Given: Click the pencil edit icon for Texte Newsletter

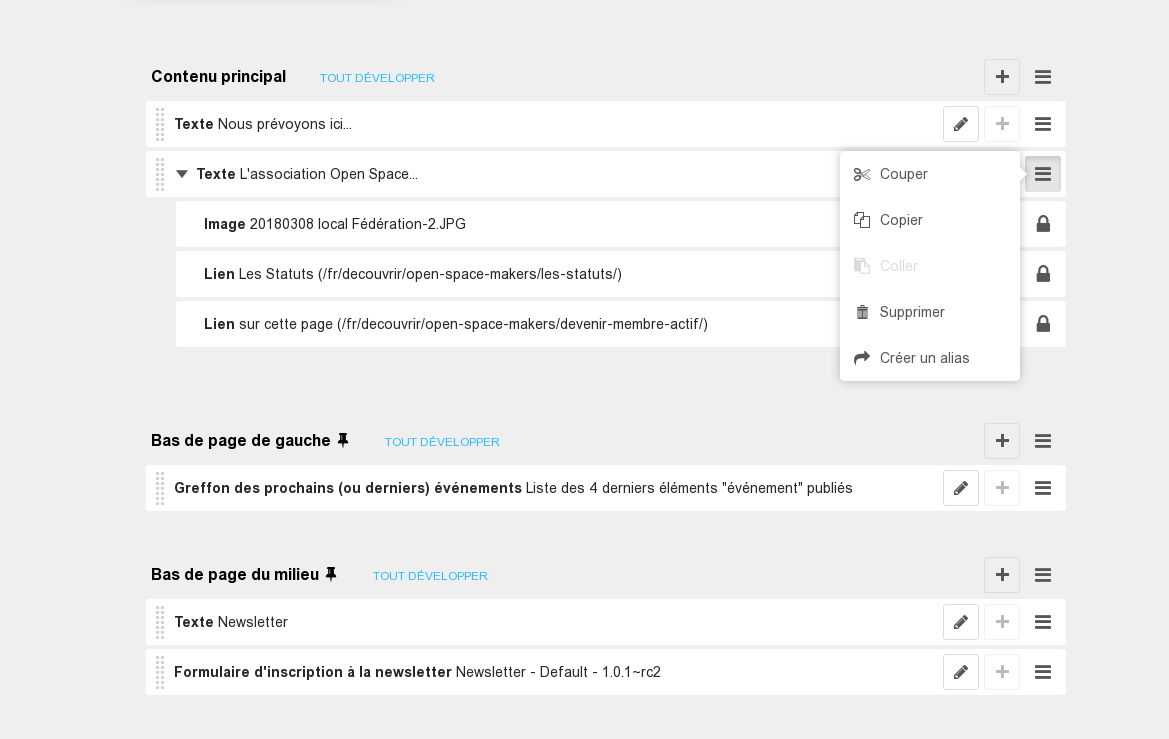Looking at the screenshot, I should coord(960,622).
